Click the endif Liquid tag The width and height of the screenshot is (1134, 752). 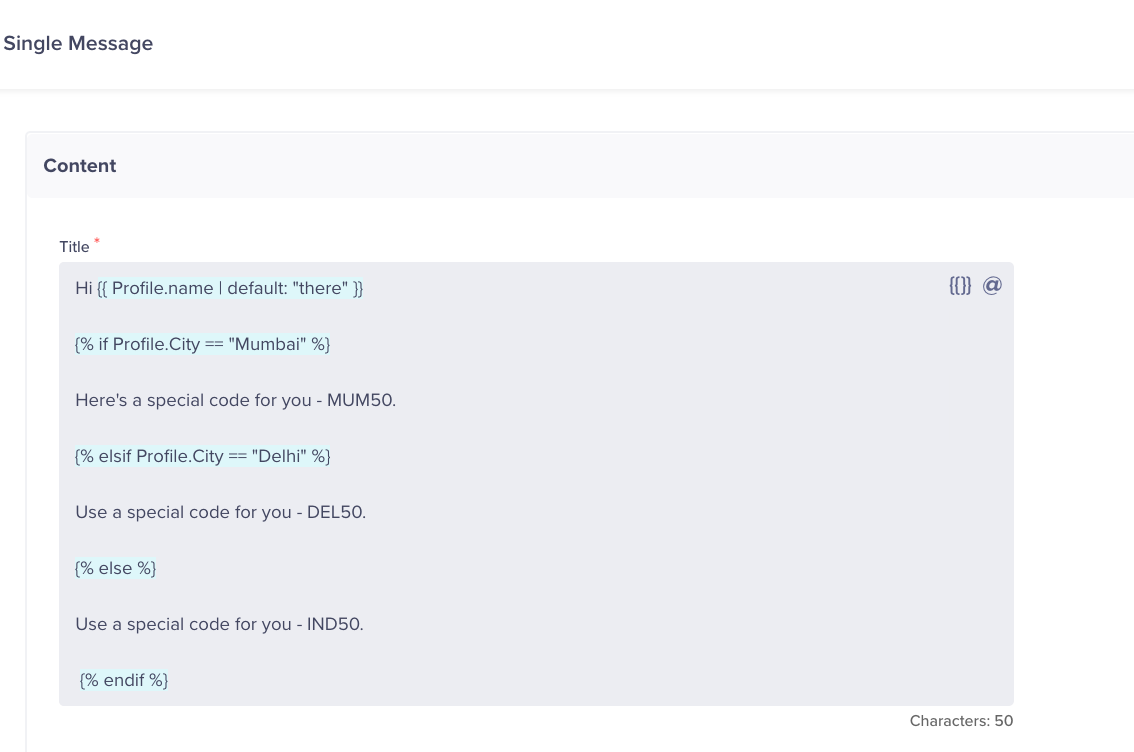coord(124,680)
